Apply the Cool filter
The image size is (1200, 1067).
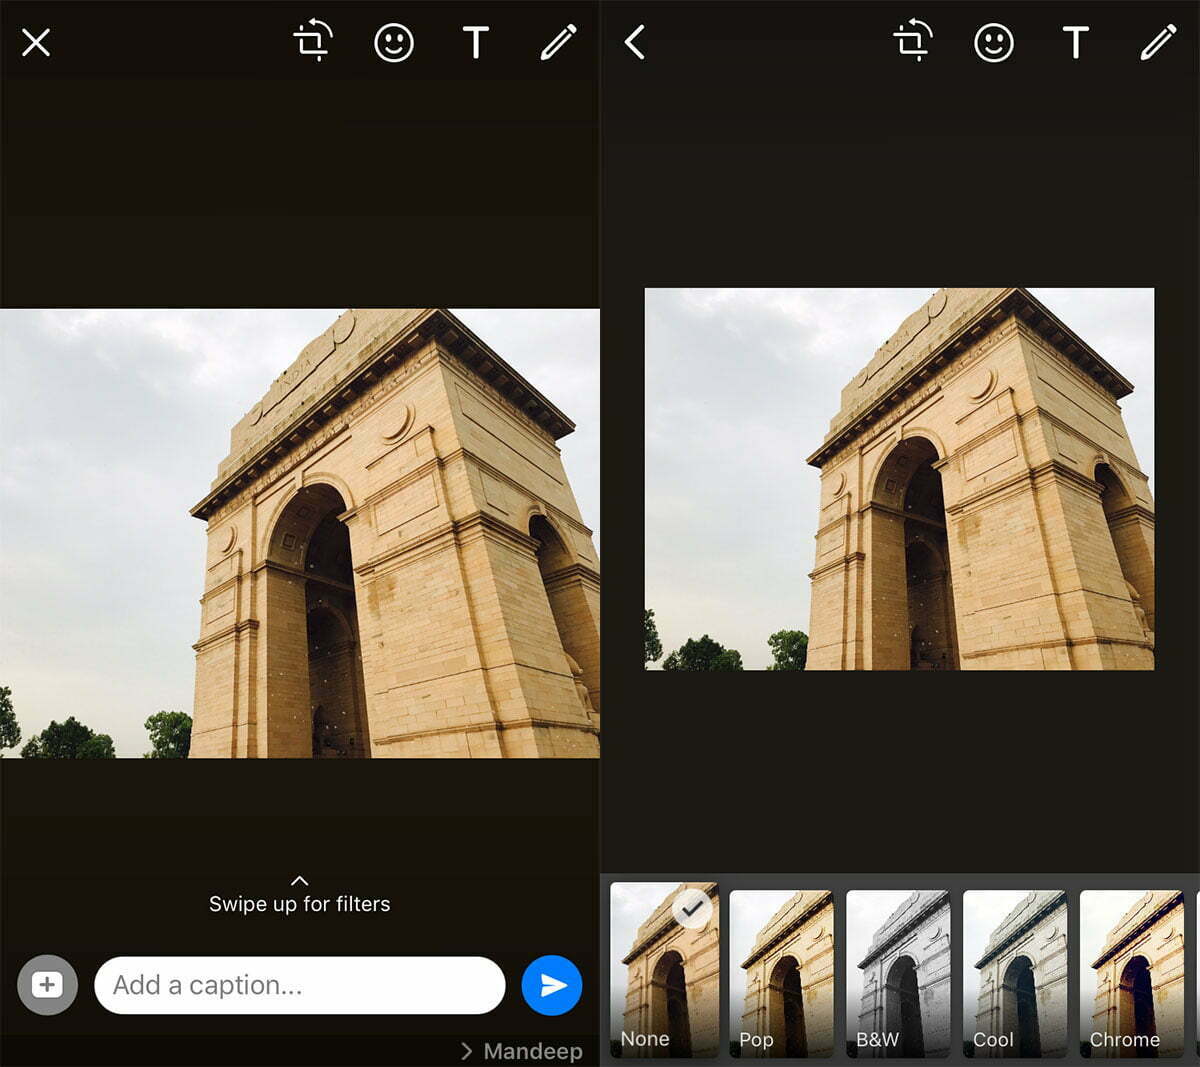(x=1016, y=973)
